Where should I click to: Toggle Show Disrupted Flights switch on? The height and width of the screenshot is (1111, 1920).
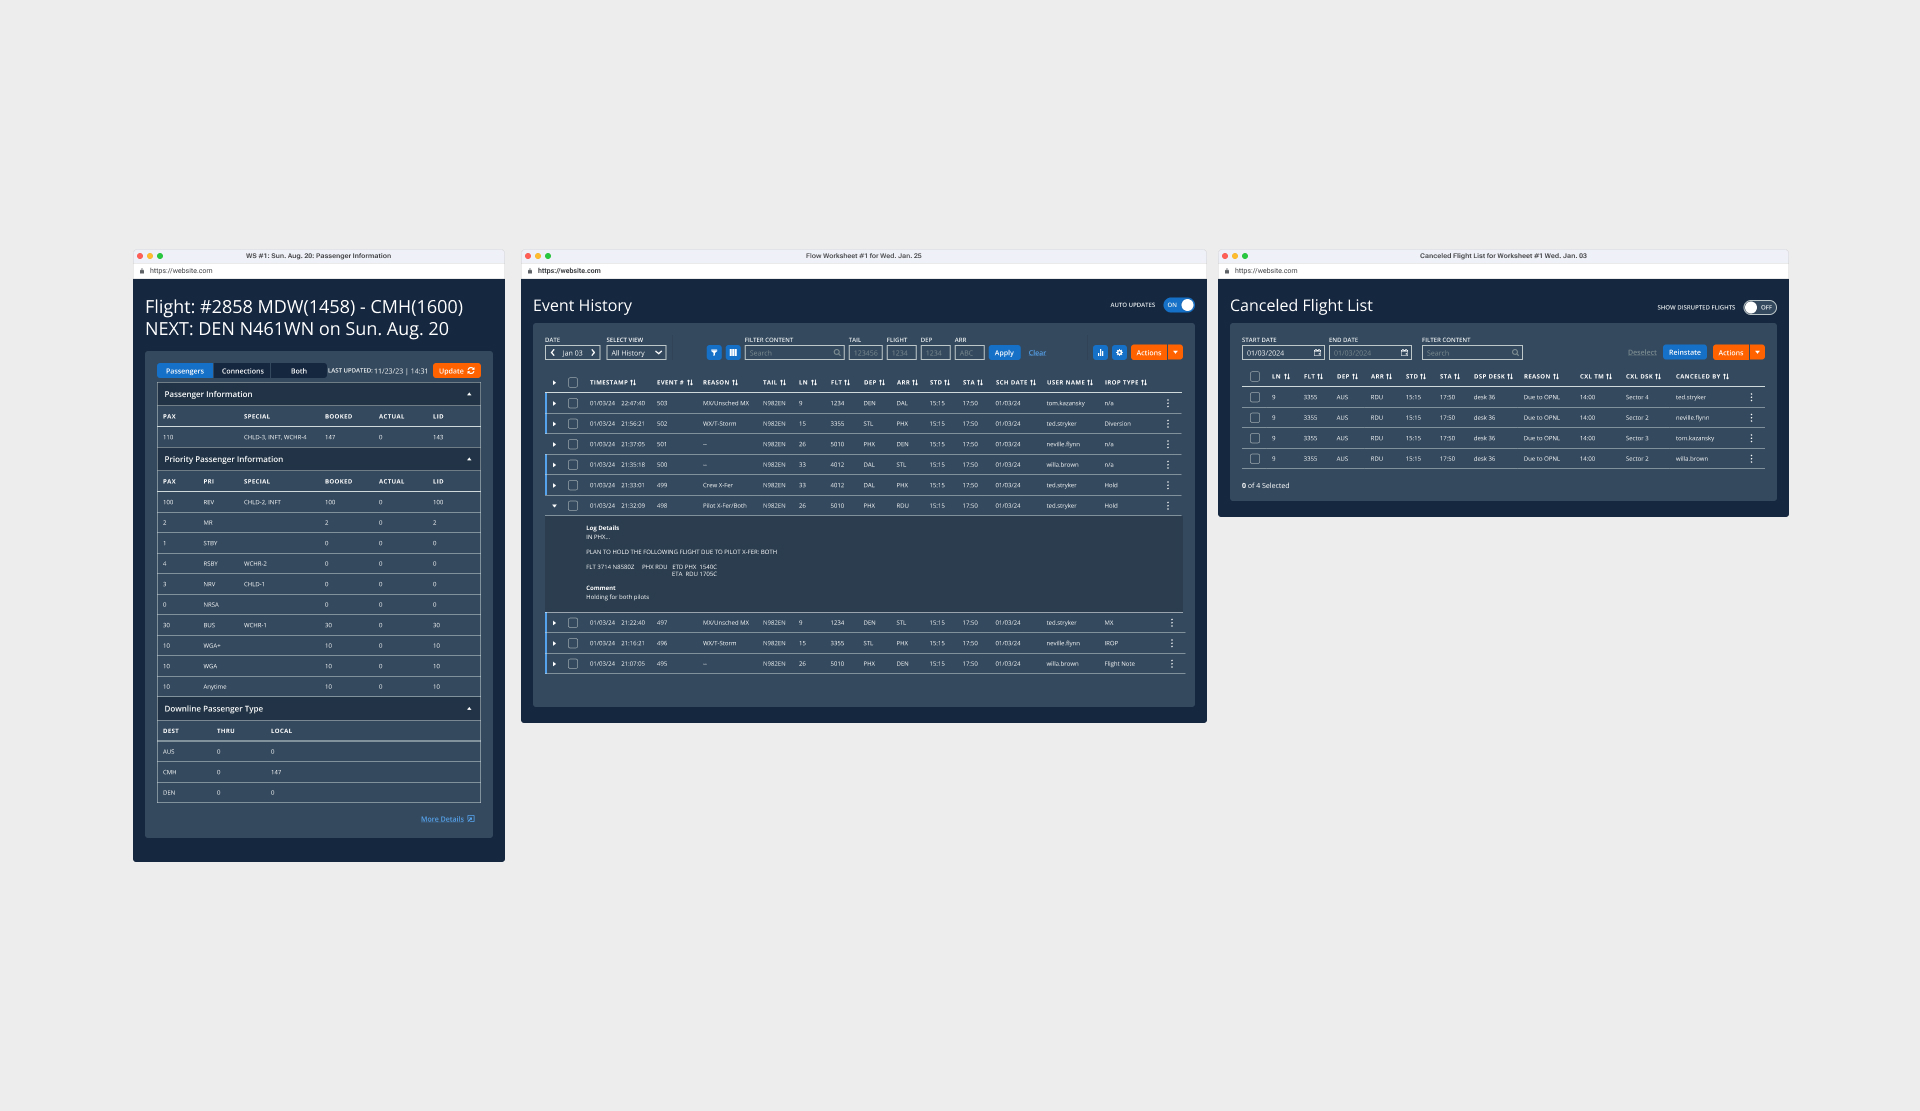tap(1760, 307)
